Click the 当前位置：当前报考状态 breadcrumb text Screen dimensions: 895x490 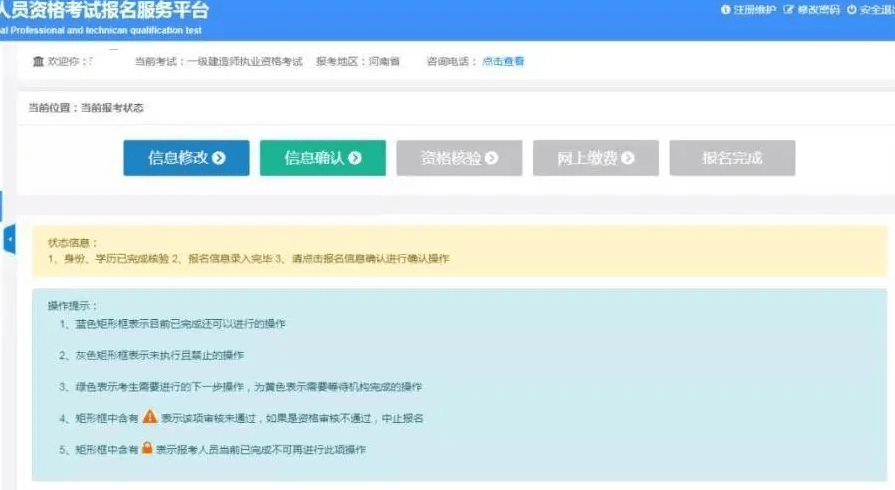click(86, 107)
